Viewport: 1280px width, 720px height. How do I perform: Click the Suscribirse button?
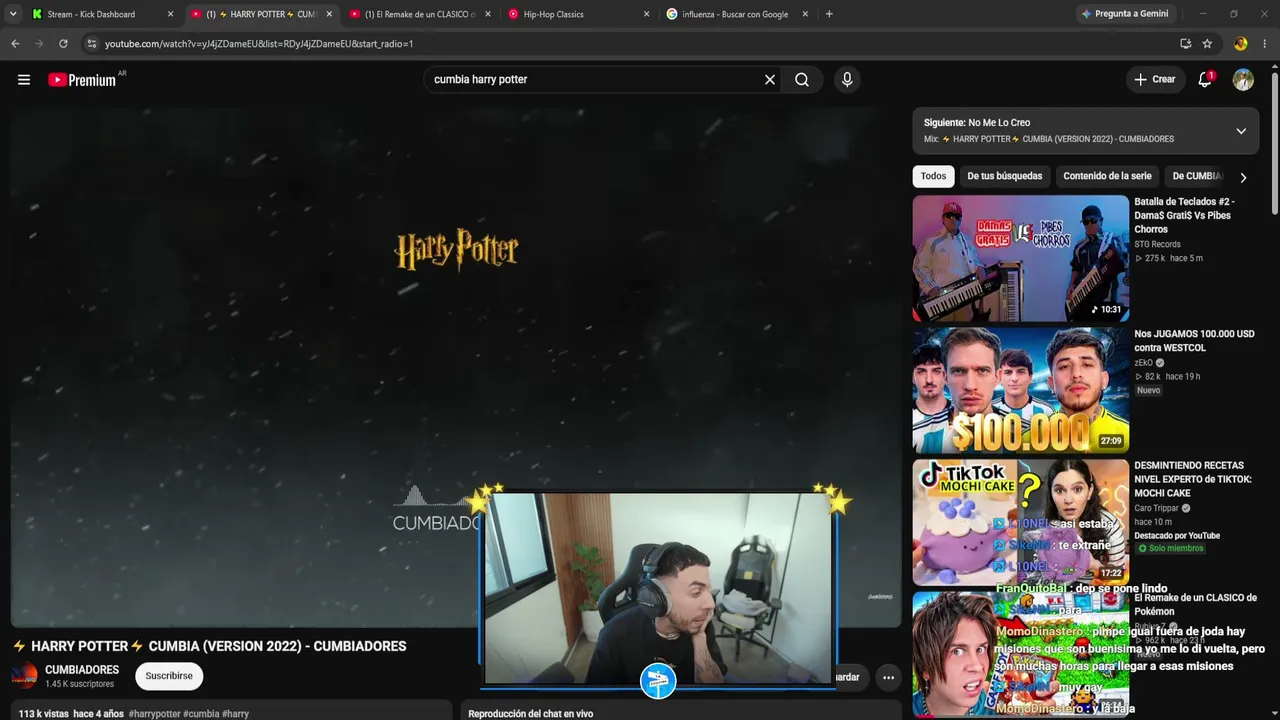[169, 676]
